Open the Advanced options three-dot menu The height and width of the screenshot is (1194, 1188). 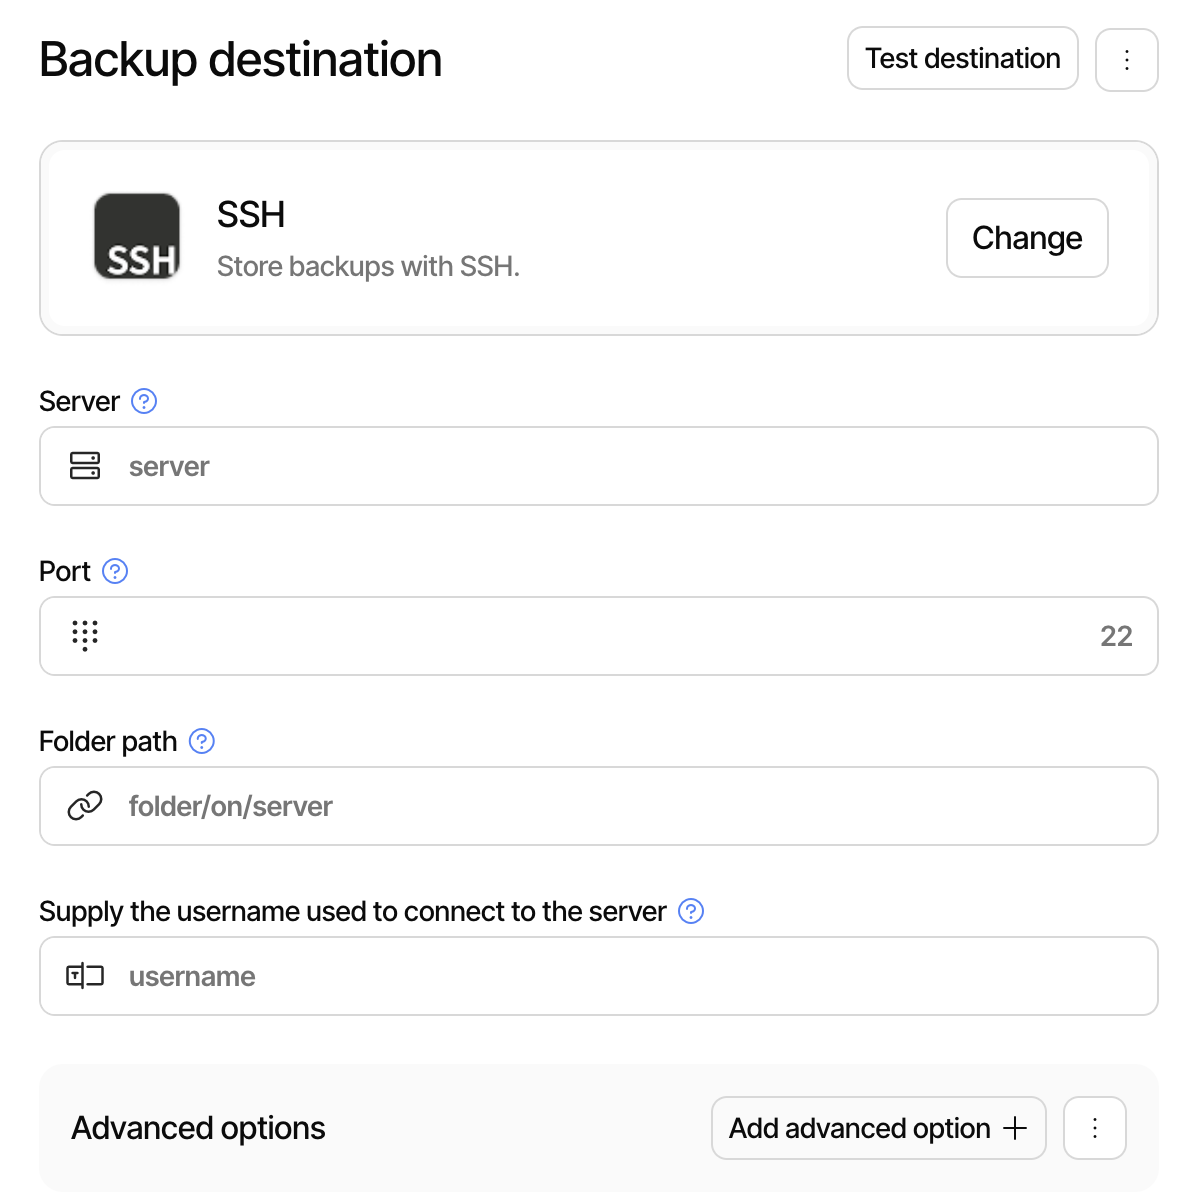tap(1094, 1128)
